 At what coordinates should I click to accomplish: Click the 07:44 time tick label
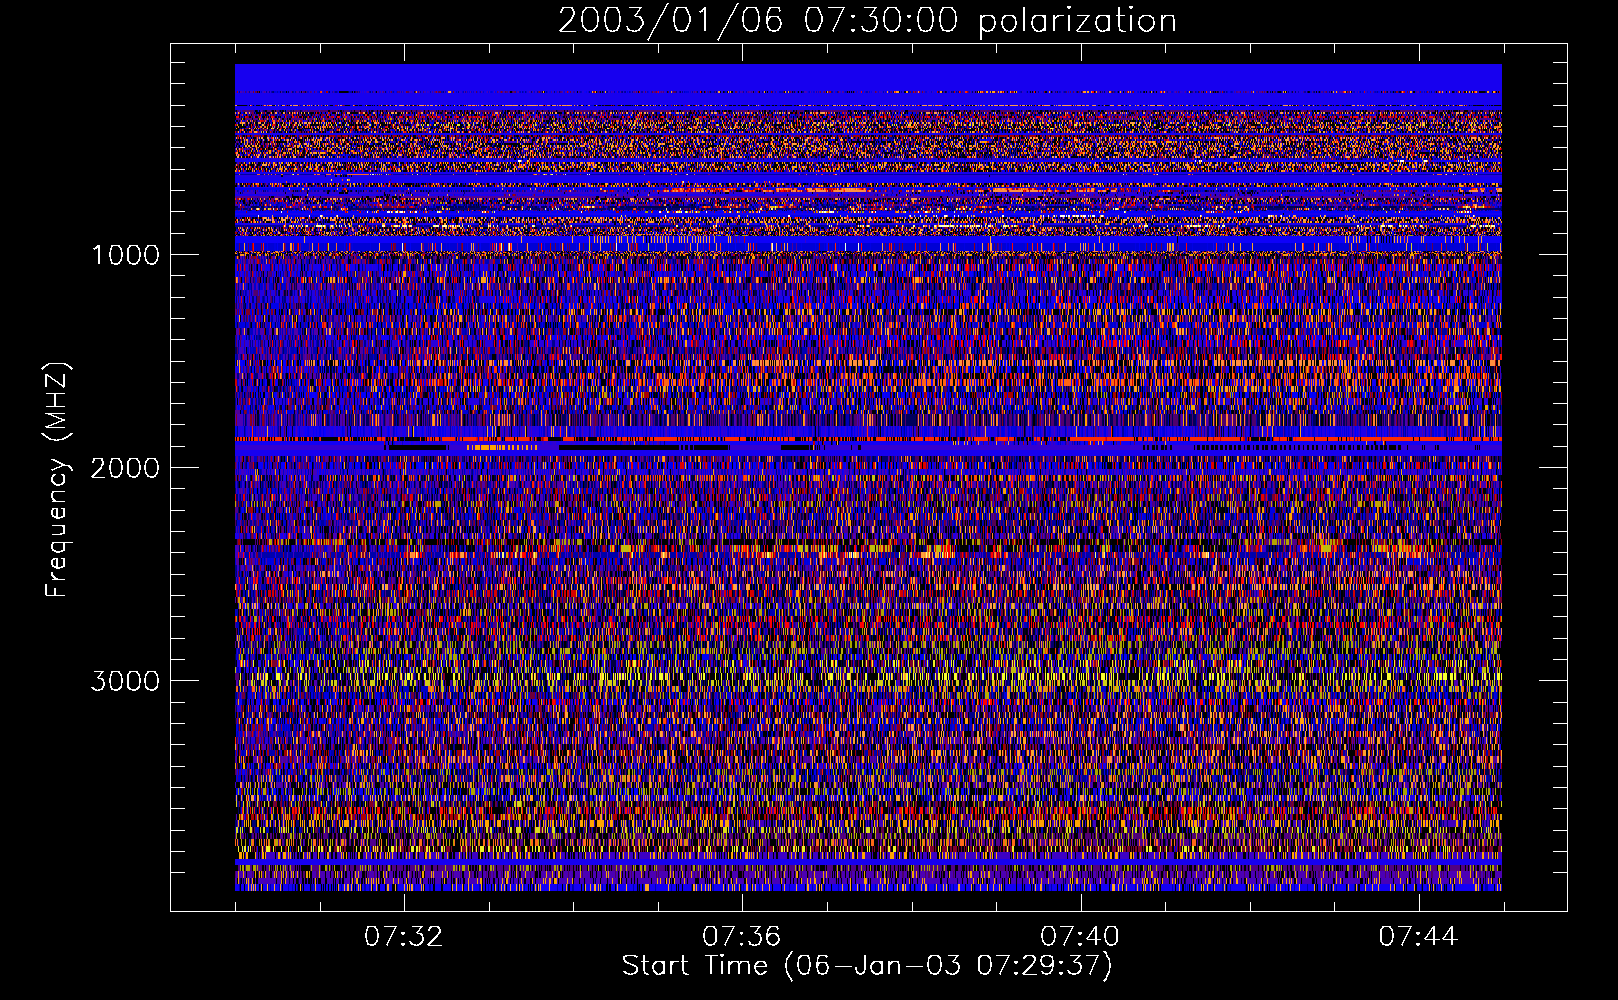[x=1418, y=937]
